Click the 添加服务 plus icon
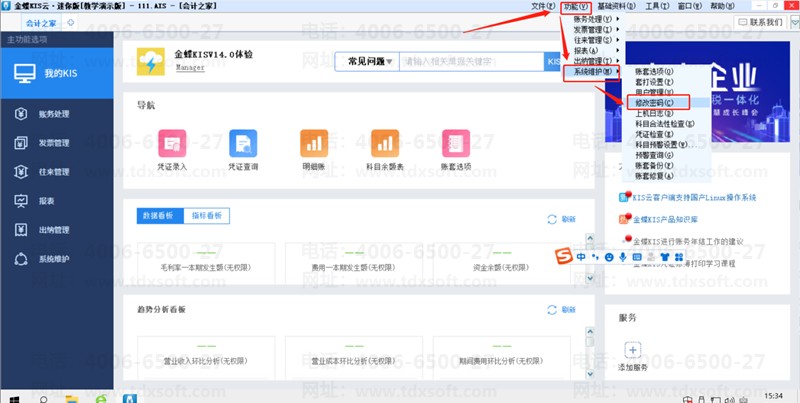Screen dimensions: 800x403 tap(633, 350)
